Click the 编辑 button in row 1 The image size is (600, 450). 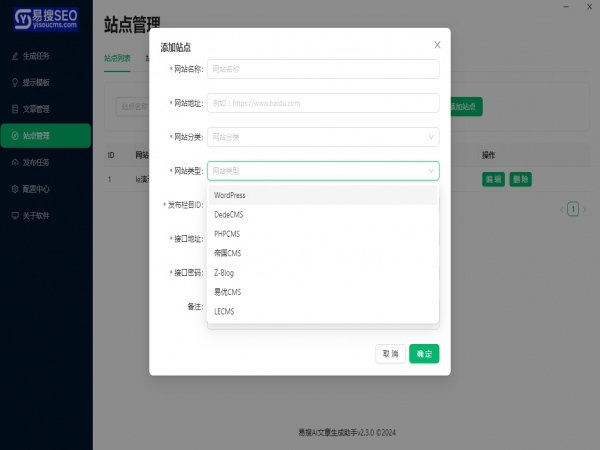(493, 179)
